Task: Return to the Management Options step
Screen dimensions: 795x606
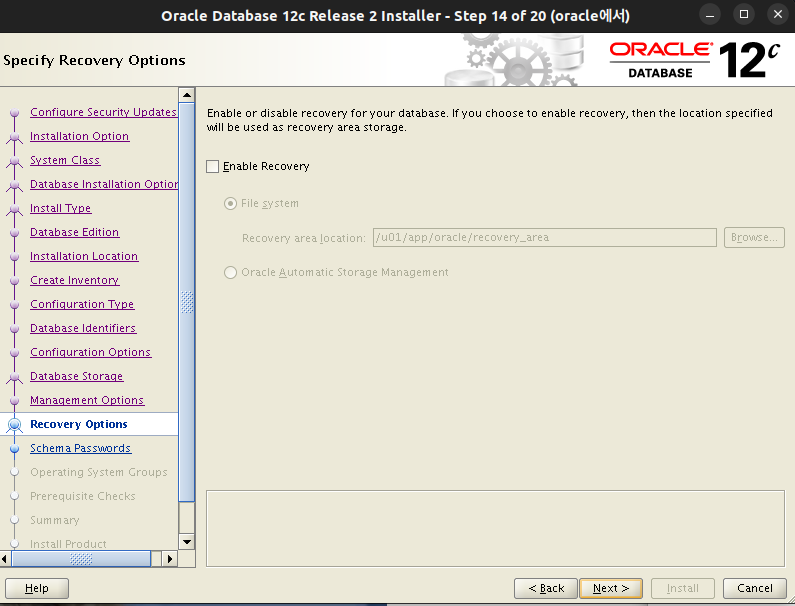Action: point(87,400)
